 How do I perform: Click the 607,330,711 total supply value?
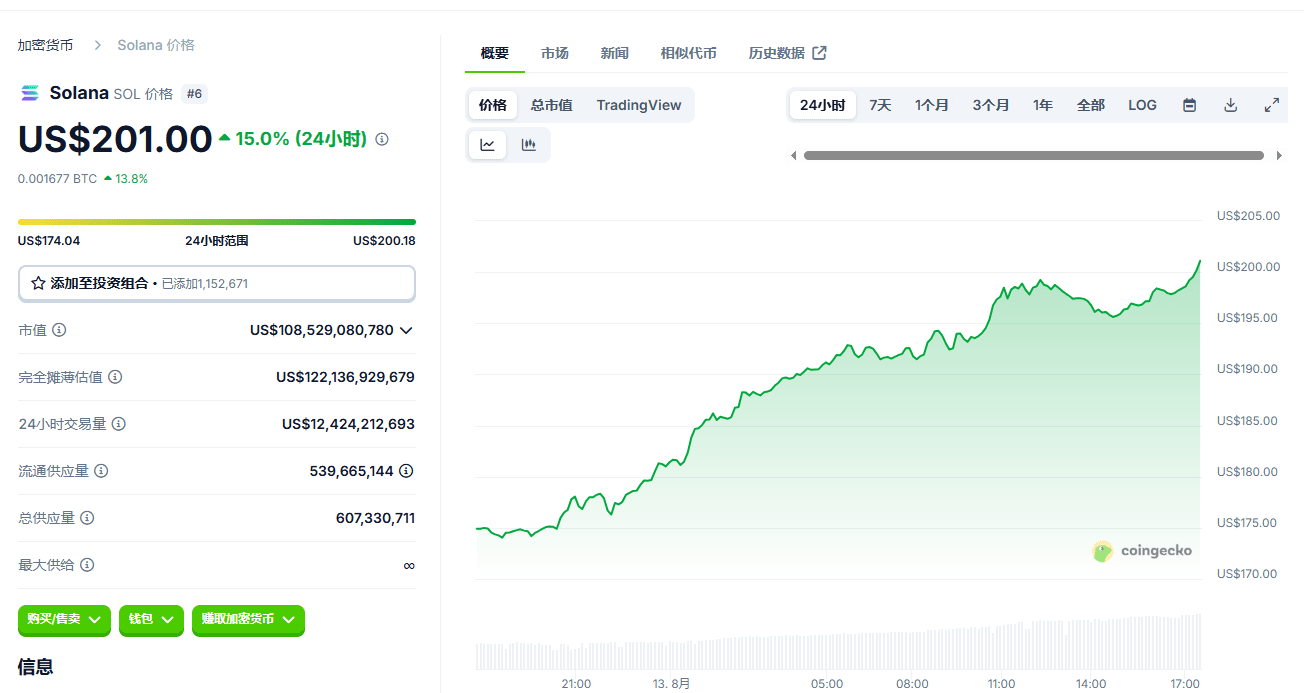[x=376, y=518]
